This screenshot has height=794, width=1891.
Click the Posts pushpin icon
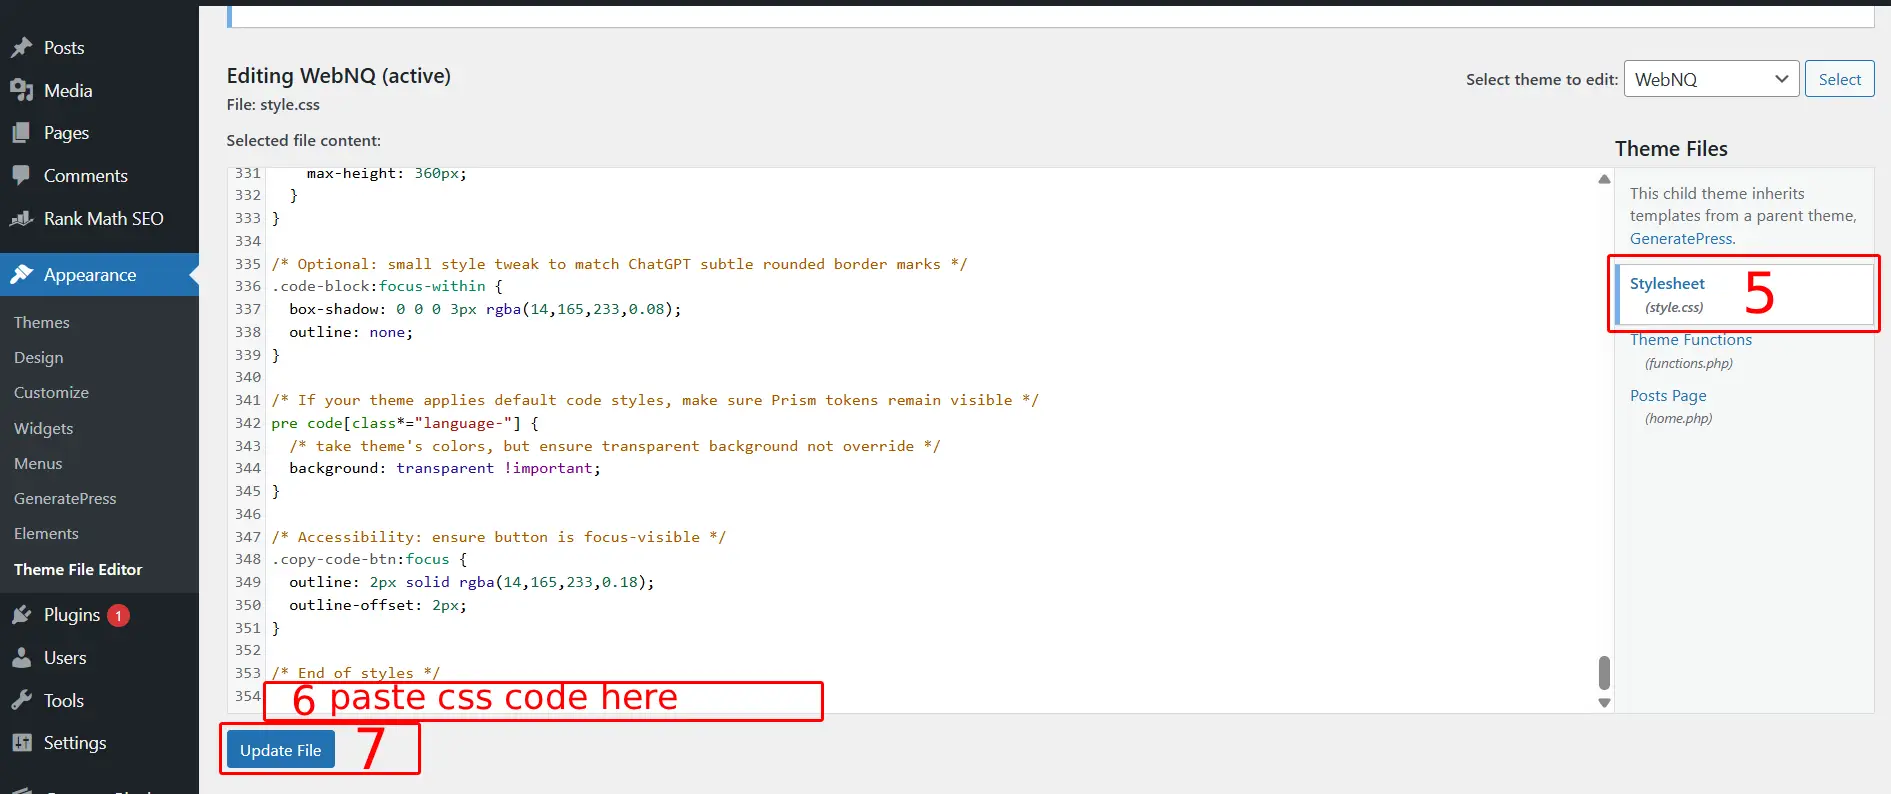[22, 48]
